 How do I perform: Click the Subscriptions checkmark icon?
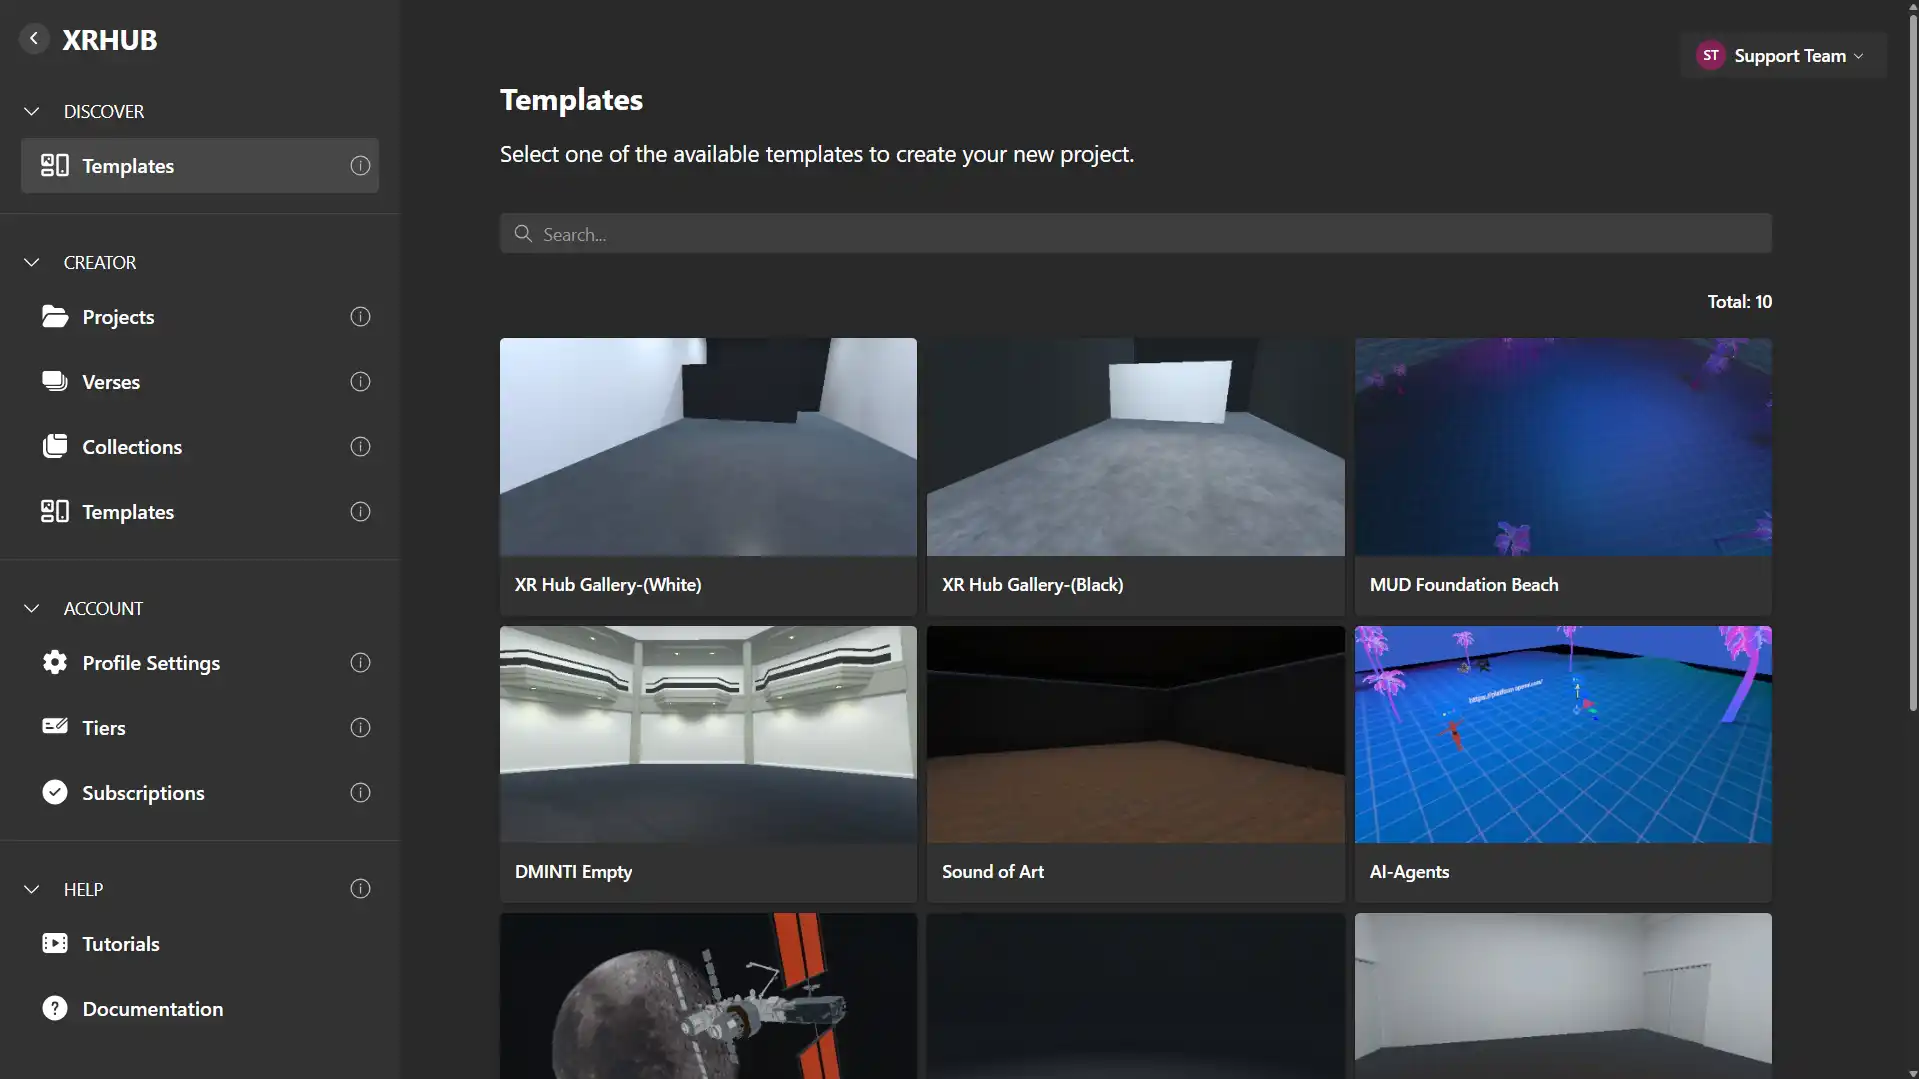coord(55,792)
